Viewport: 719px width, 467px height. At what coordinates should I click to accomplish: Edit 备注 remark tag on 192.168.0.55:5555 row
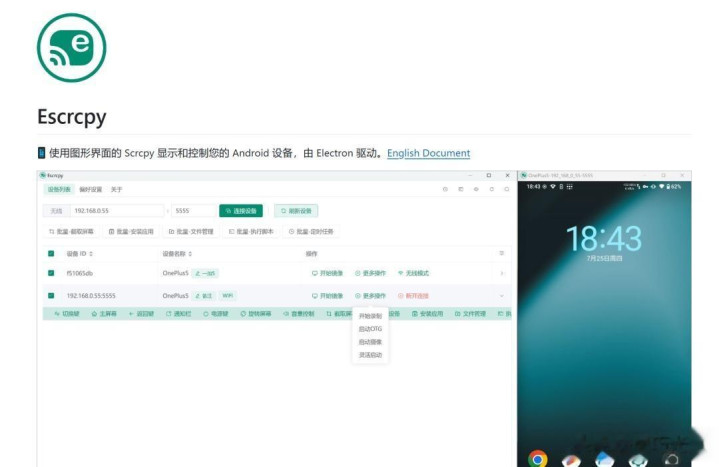tap(204, 296)
